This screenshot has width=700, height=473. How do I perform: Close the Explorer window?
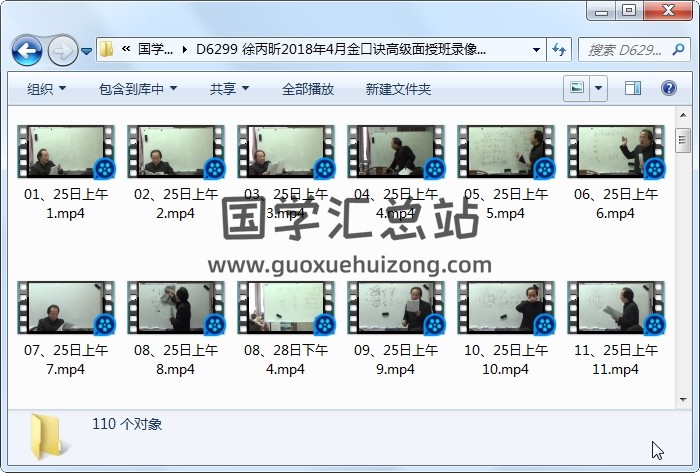click(667, 11)
